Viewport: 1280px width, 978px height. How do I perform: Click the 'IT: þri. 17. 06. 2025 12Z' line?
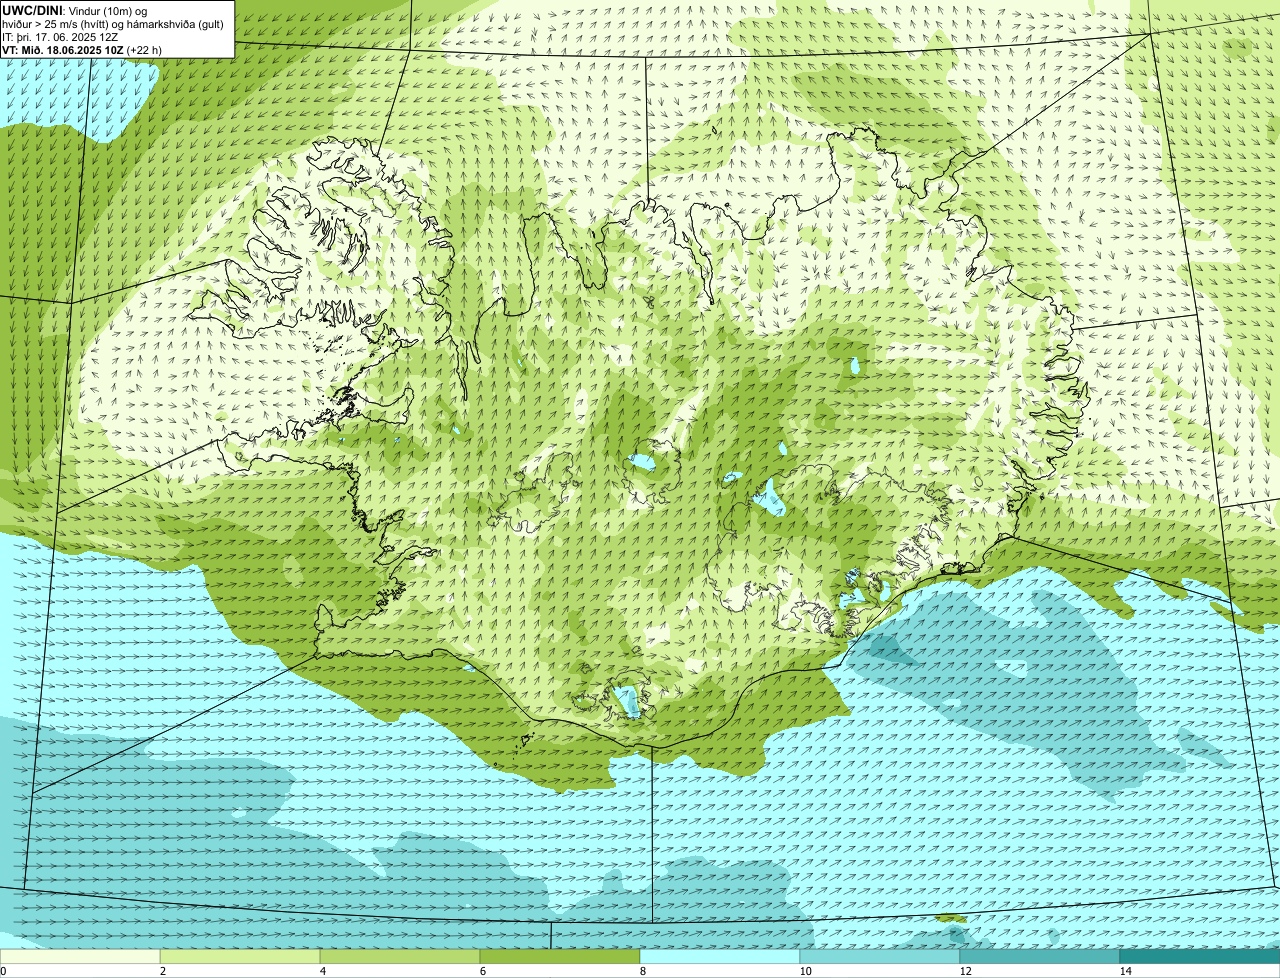60,36
